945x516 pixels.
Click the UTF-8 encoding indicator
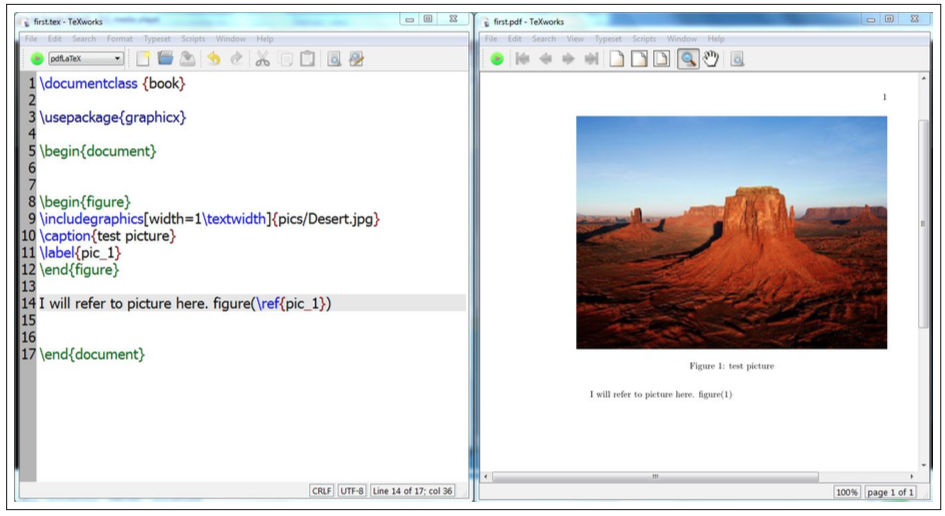click(x=351, y=491)
